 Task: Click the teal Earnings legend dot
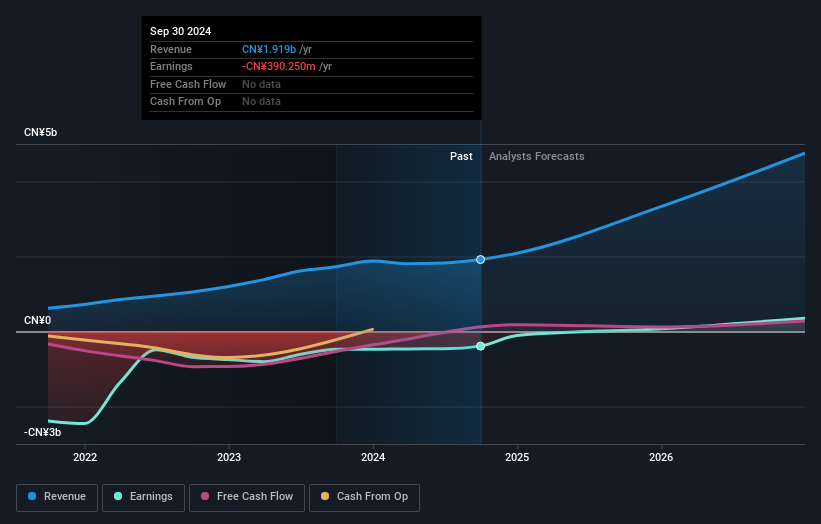tap(118, 496)
